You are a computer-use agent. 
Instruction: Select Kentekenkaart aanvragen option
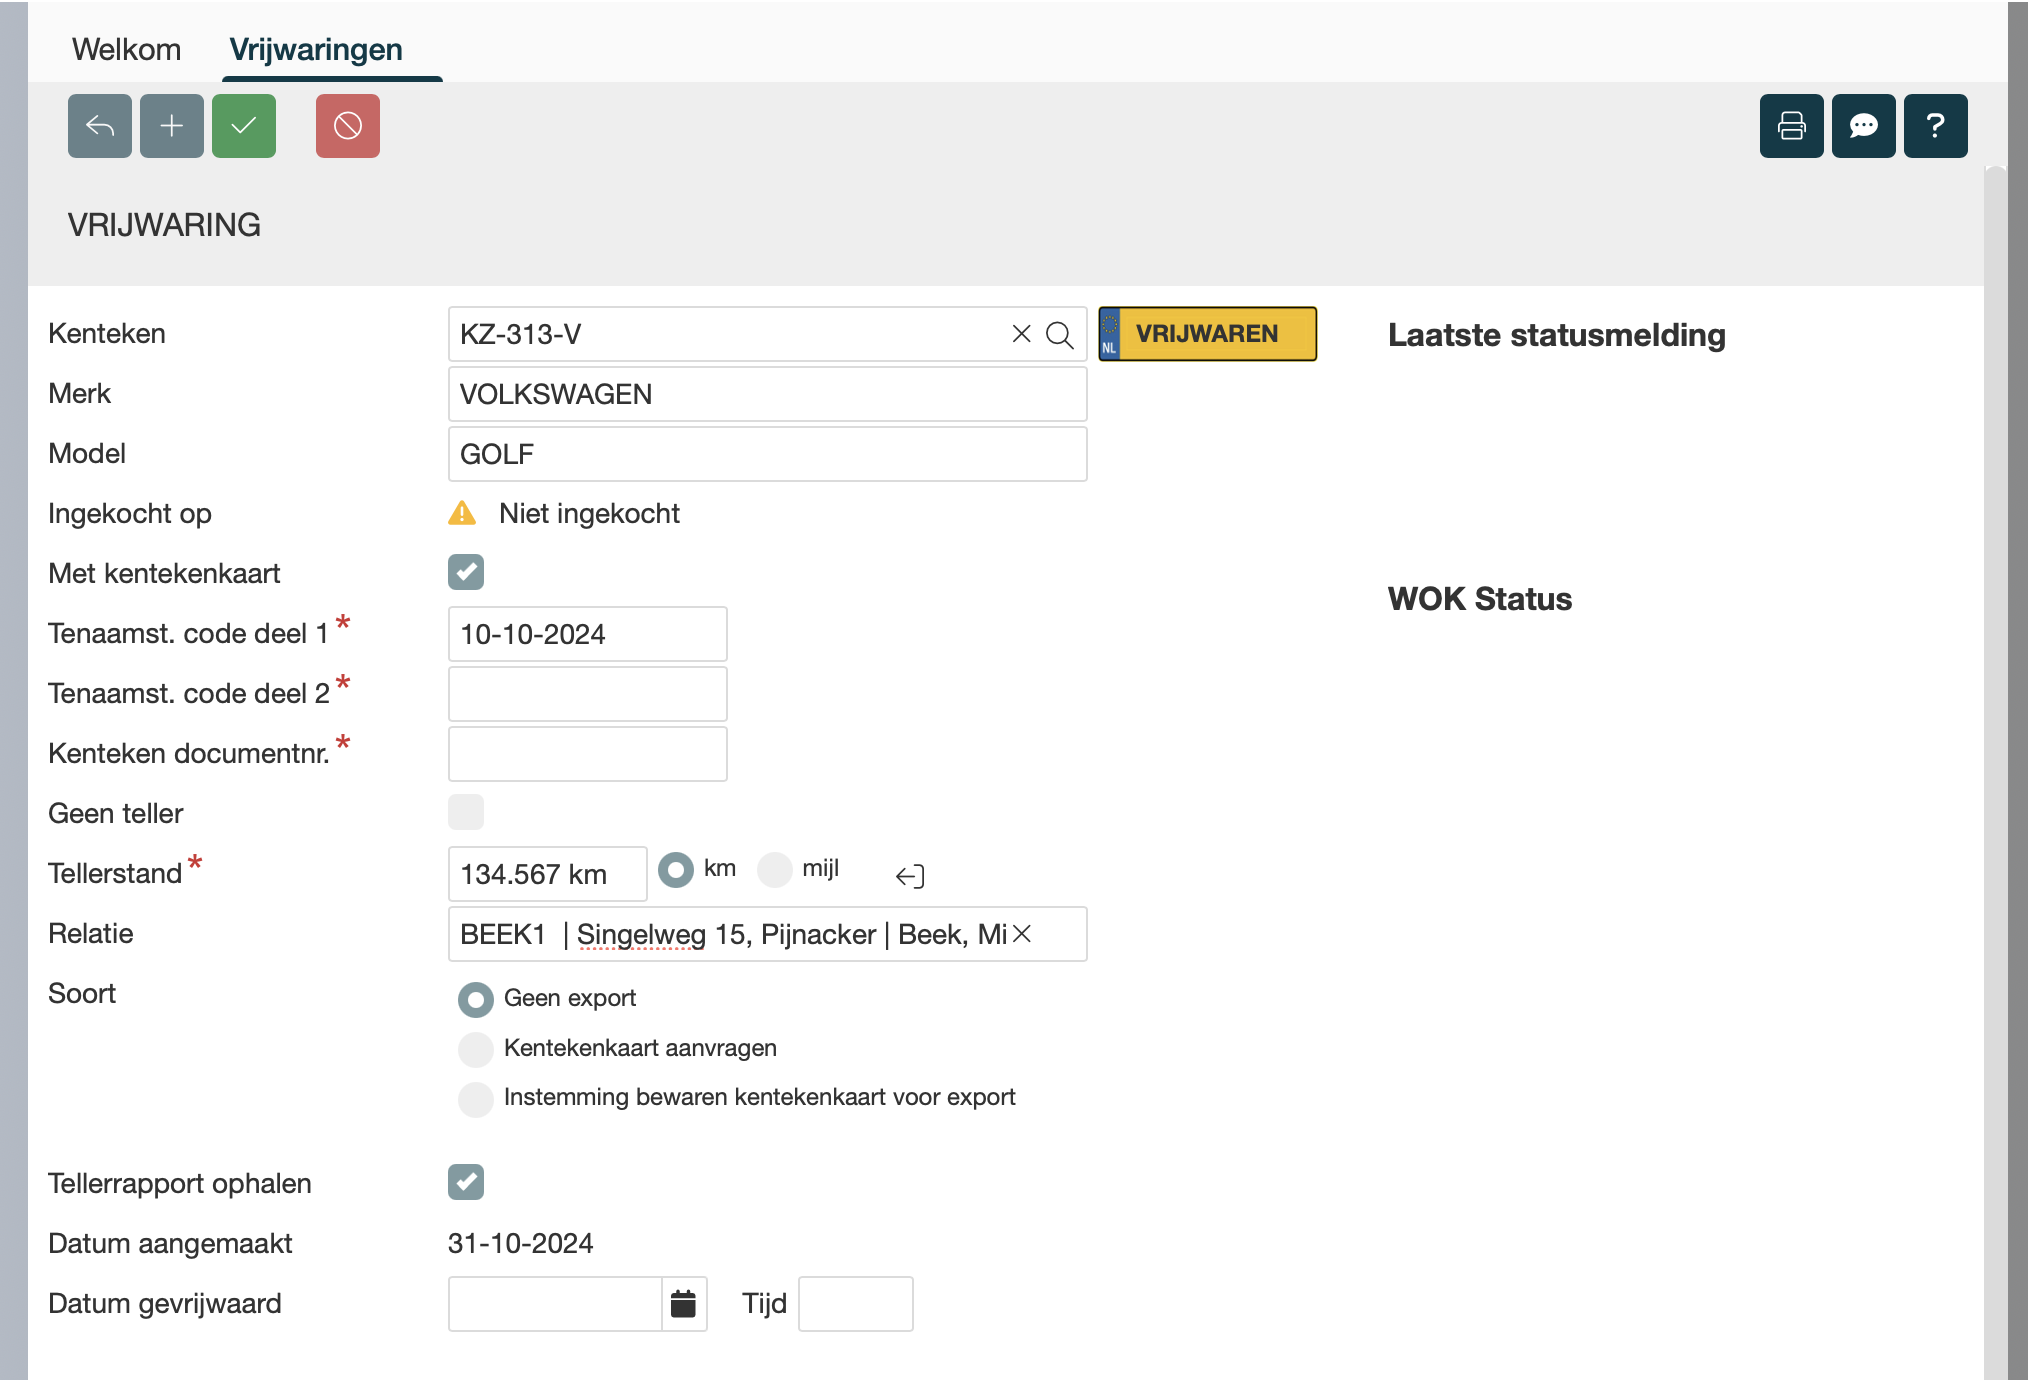(476, 1049)
